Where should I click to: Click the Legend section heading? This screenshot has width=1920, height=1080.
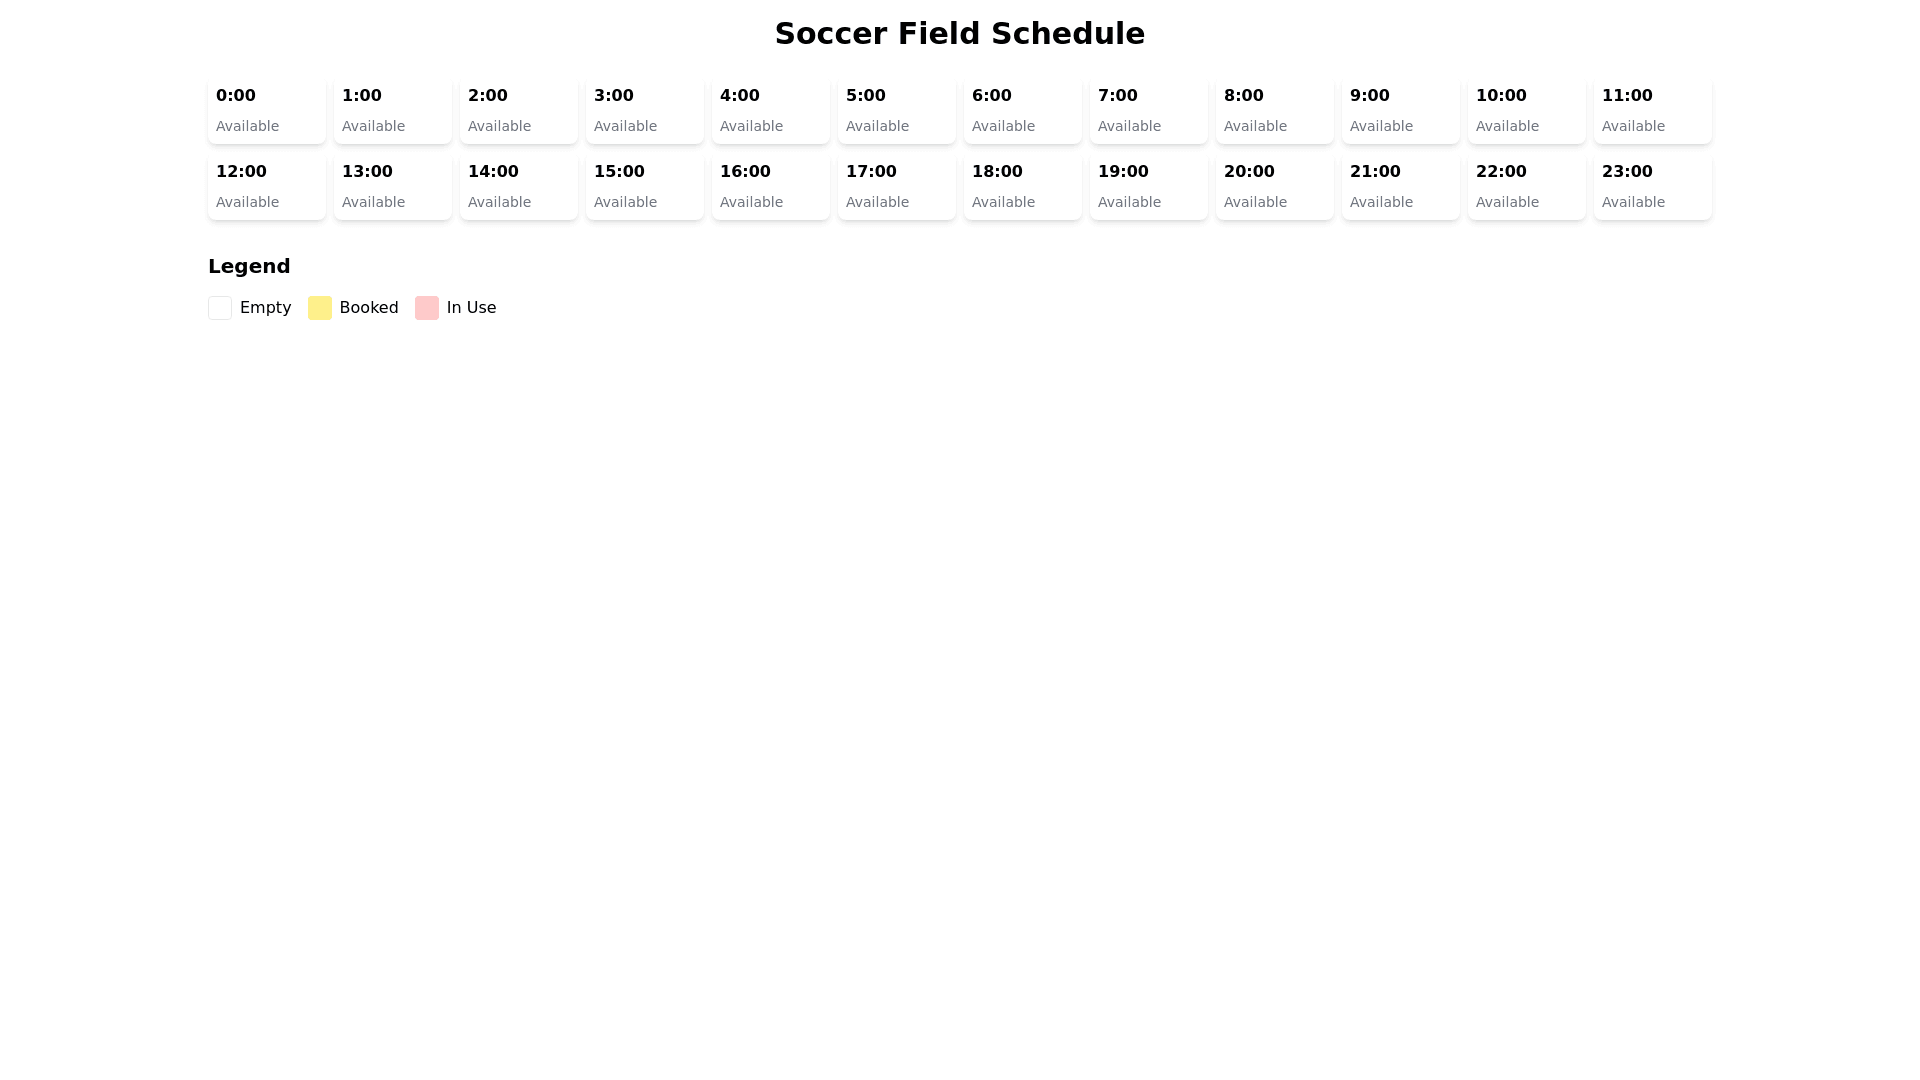click(249, 266)
